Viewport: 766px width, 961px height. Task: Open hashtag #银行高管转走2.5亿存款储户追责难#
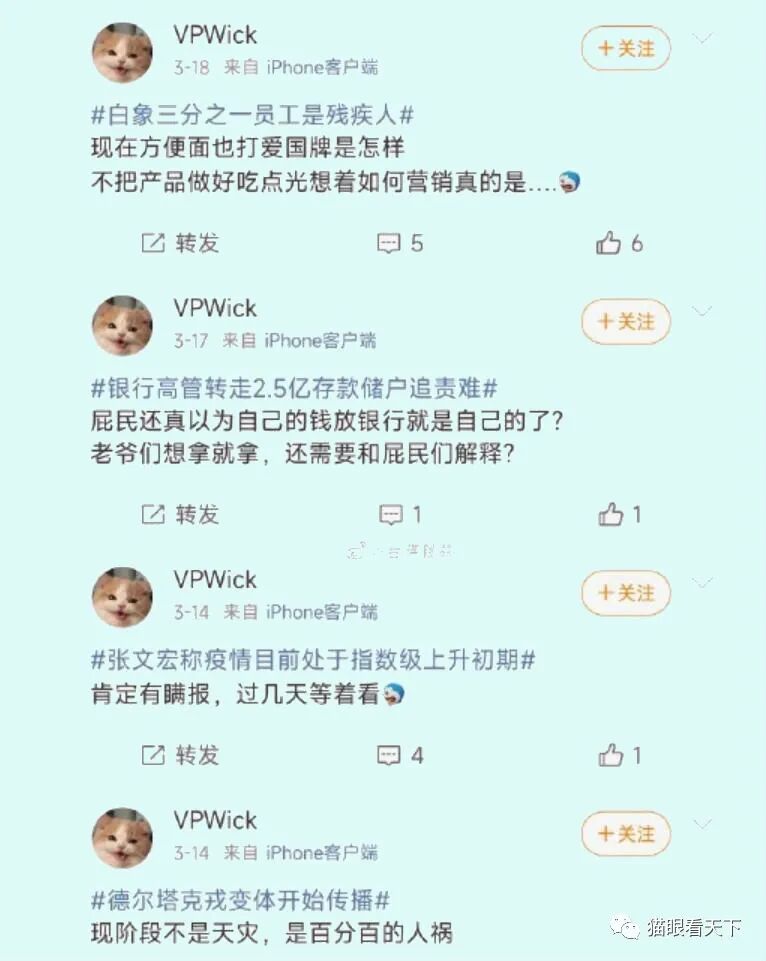(294, 388)
